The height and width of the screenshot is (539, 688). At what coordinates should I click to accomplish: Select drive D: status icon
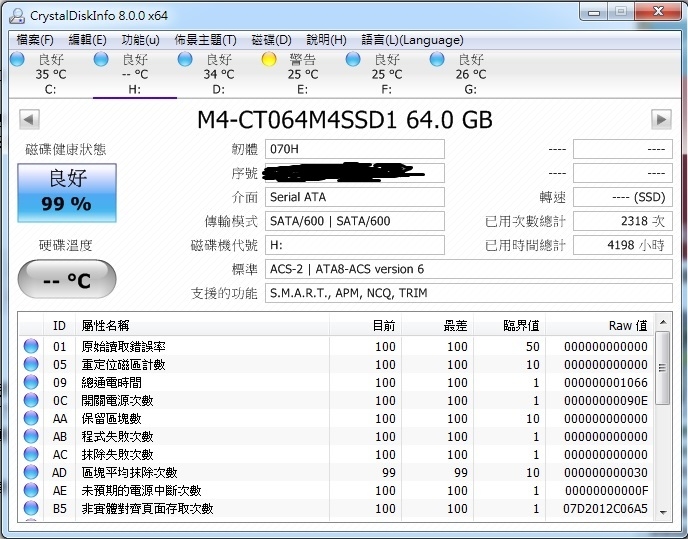click(x=185, y=59)
